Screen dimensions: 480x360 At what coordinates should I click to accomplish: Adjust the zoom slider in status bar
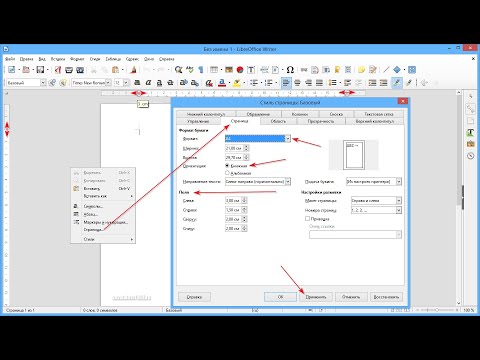437,310
